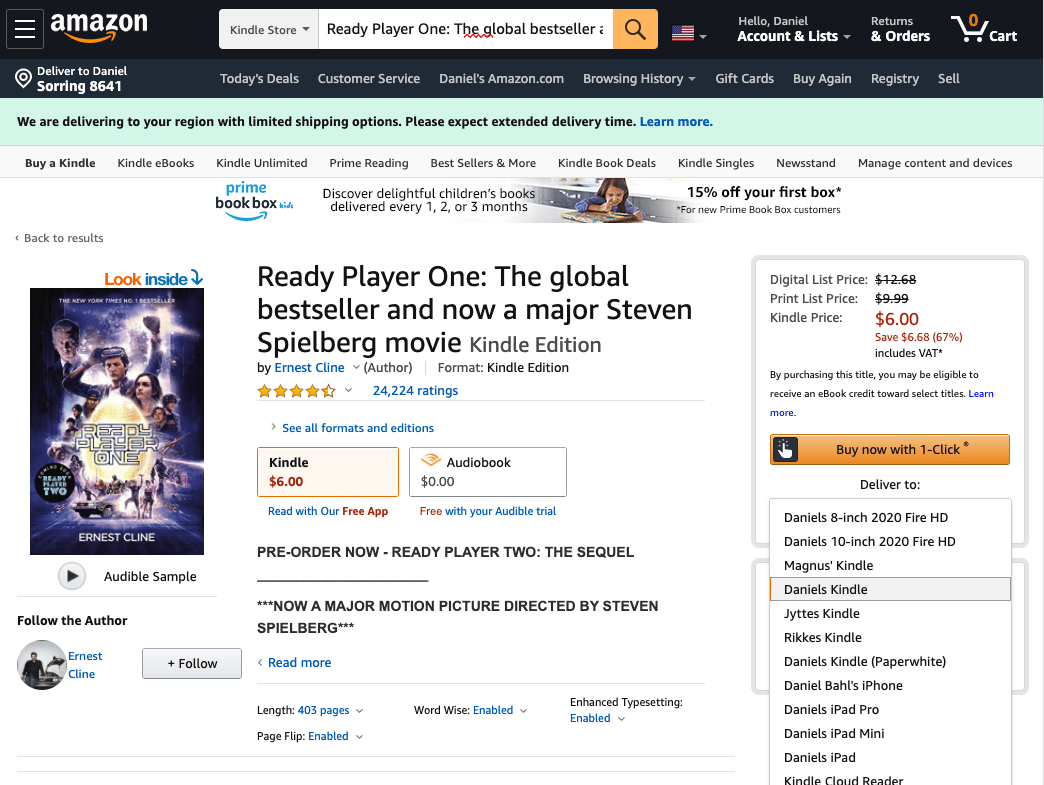The image size is (1044, 785).
Task: Click the delivery location pin icon
Action: 23,79
